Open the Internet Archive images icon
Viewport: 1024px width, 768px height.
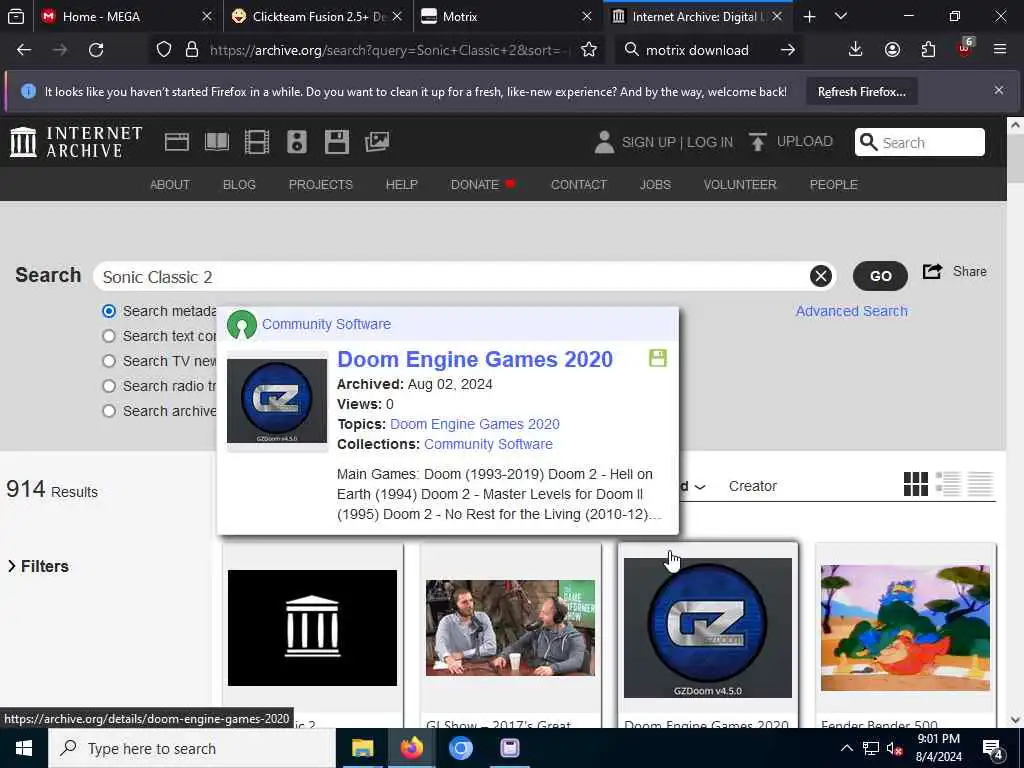tap(377, 142)
